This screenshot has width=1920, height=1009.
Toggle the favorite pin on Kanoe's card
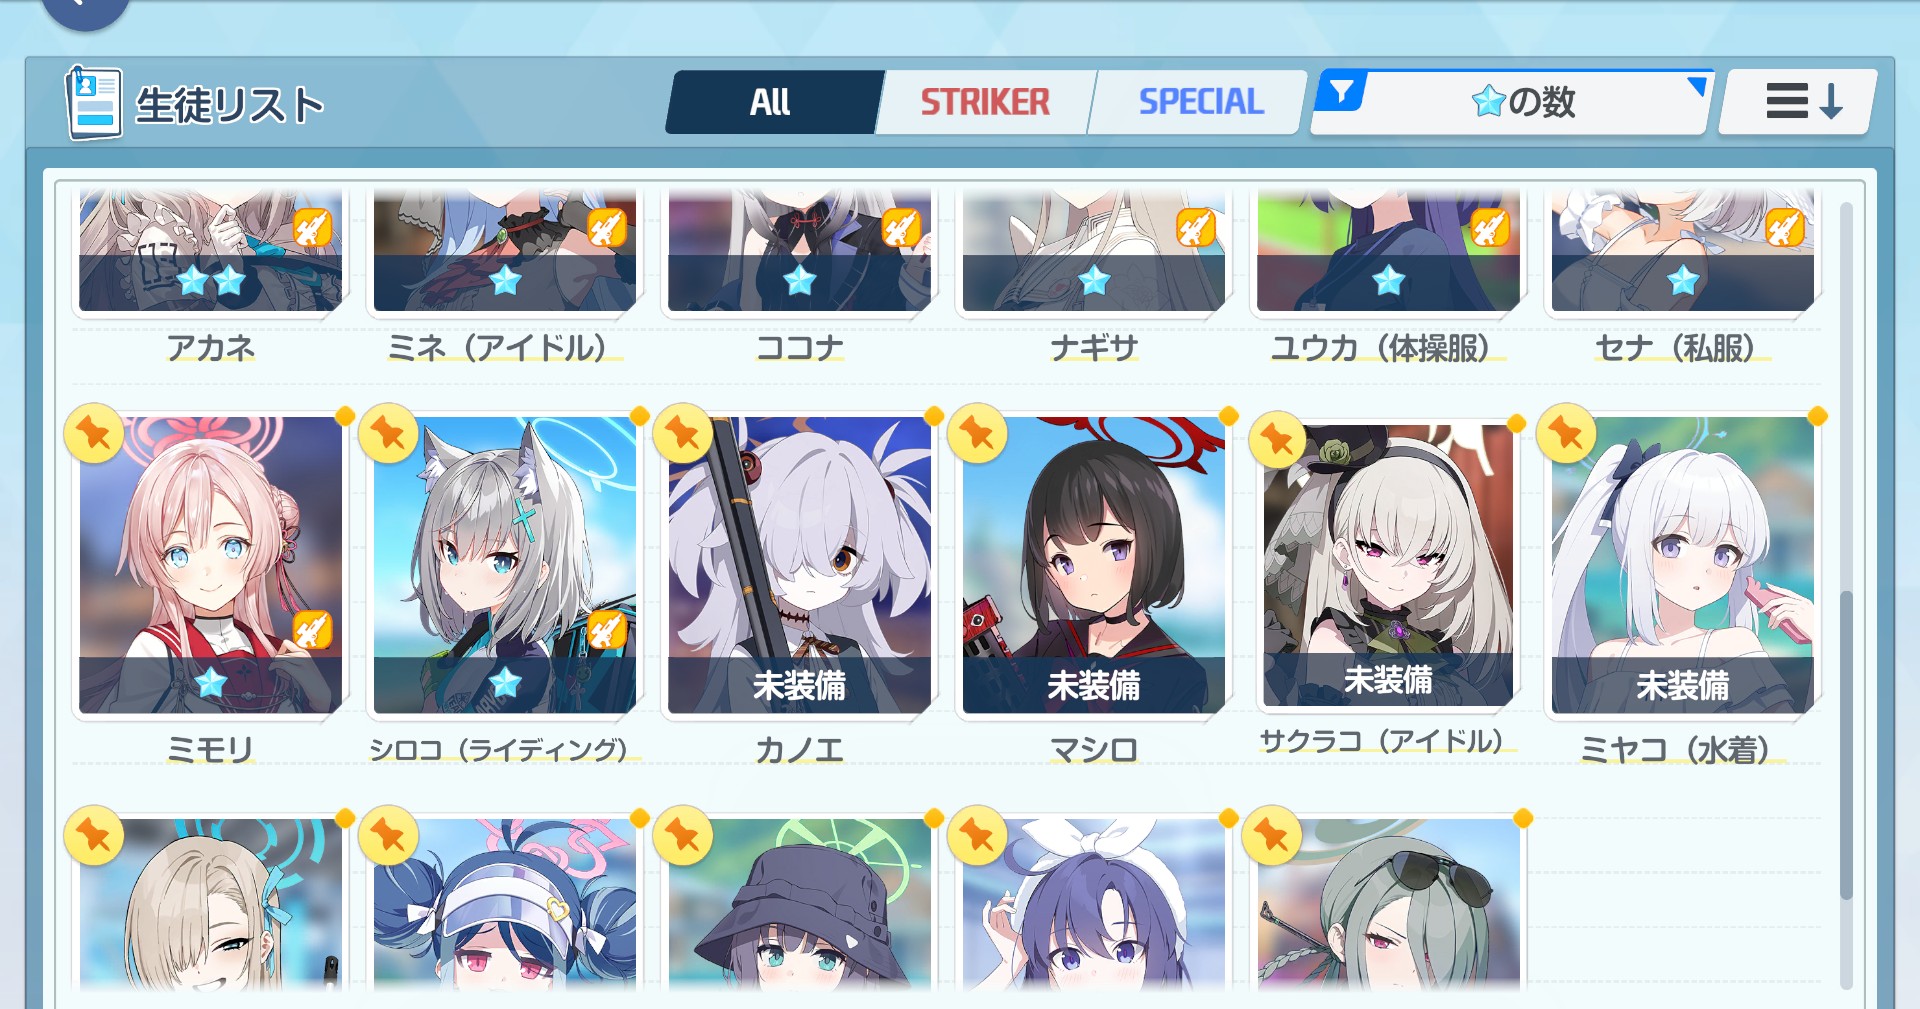683,433
